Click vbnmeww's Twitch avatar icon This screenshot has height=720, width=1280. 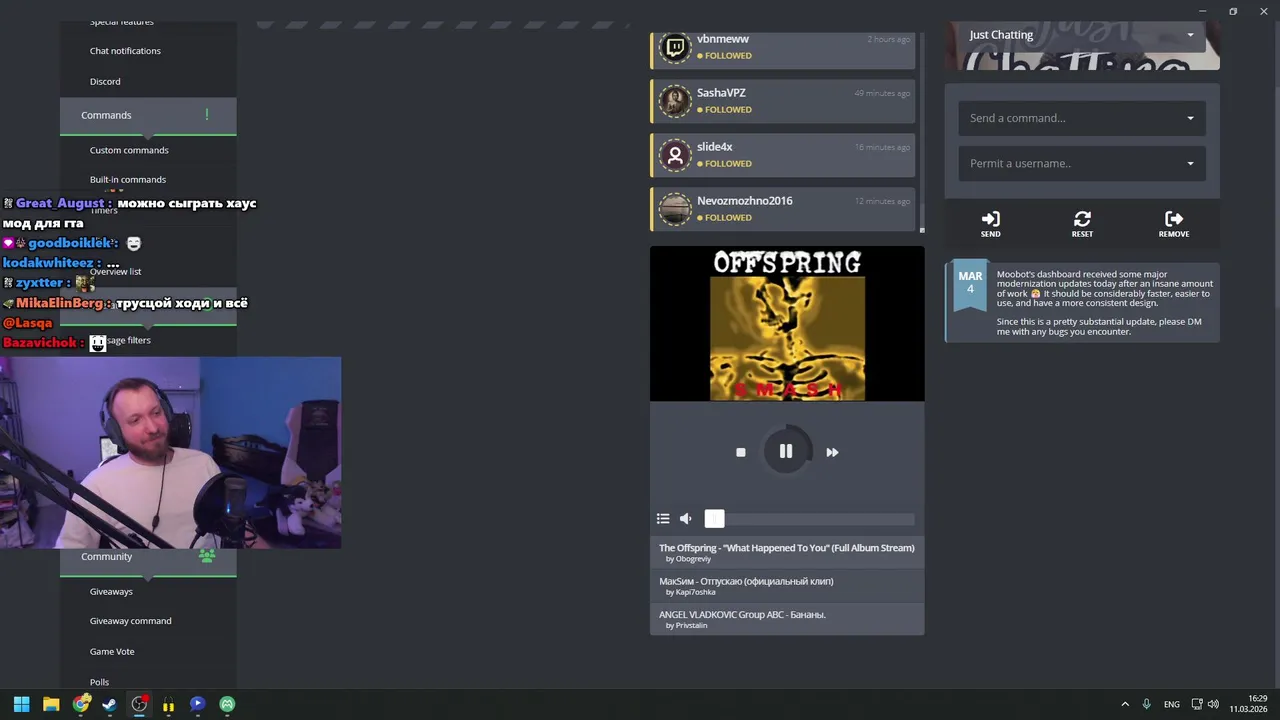[675, 46]
